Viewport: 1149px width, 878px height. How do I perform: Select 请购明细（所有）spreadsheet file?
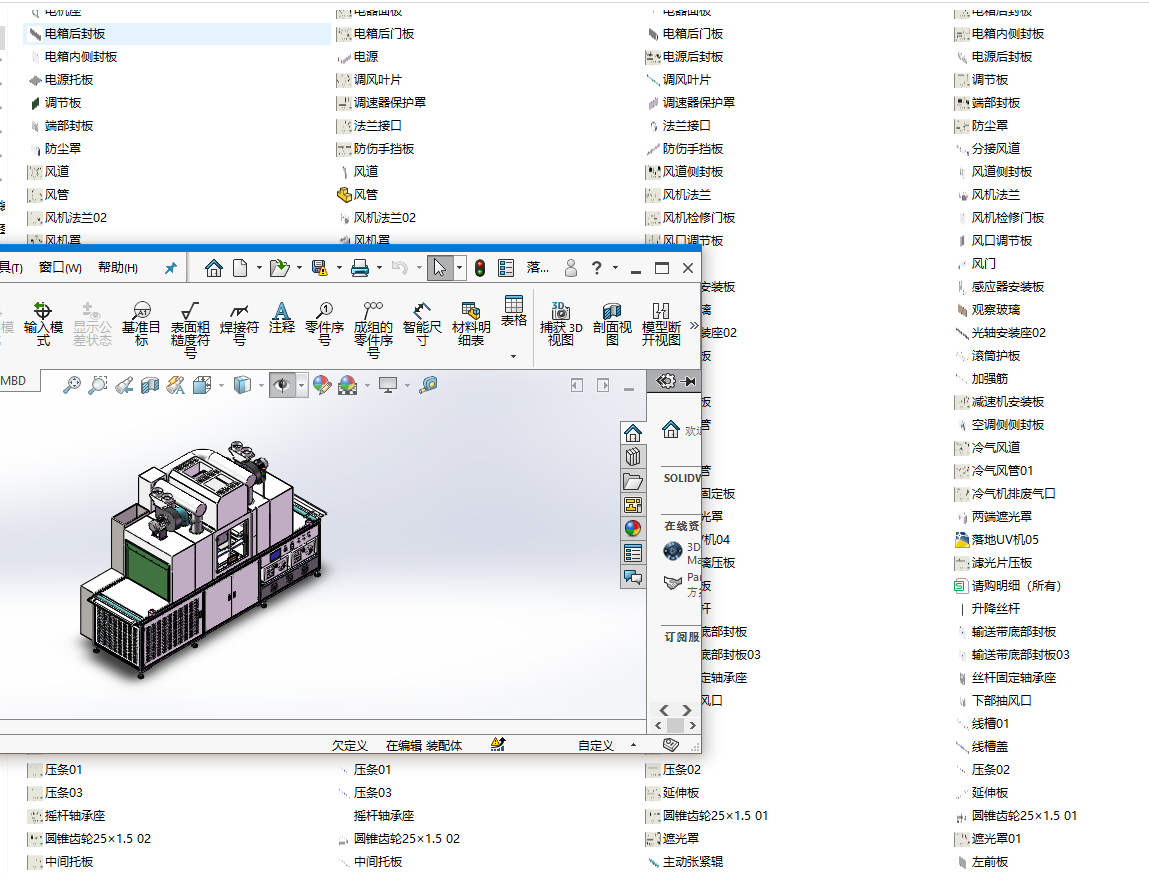[1007, 586]
